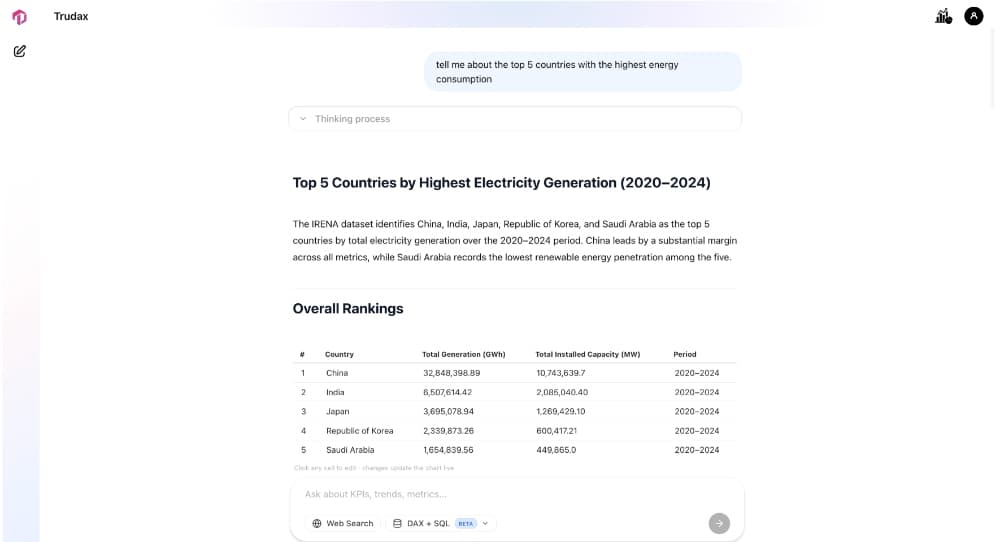Click the Total Installed Capacity (MW) header
The height and width of the screenshot is (542, 1000).
point(587,355)
